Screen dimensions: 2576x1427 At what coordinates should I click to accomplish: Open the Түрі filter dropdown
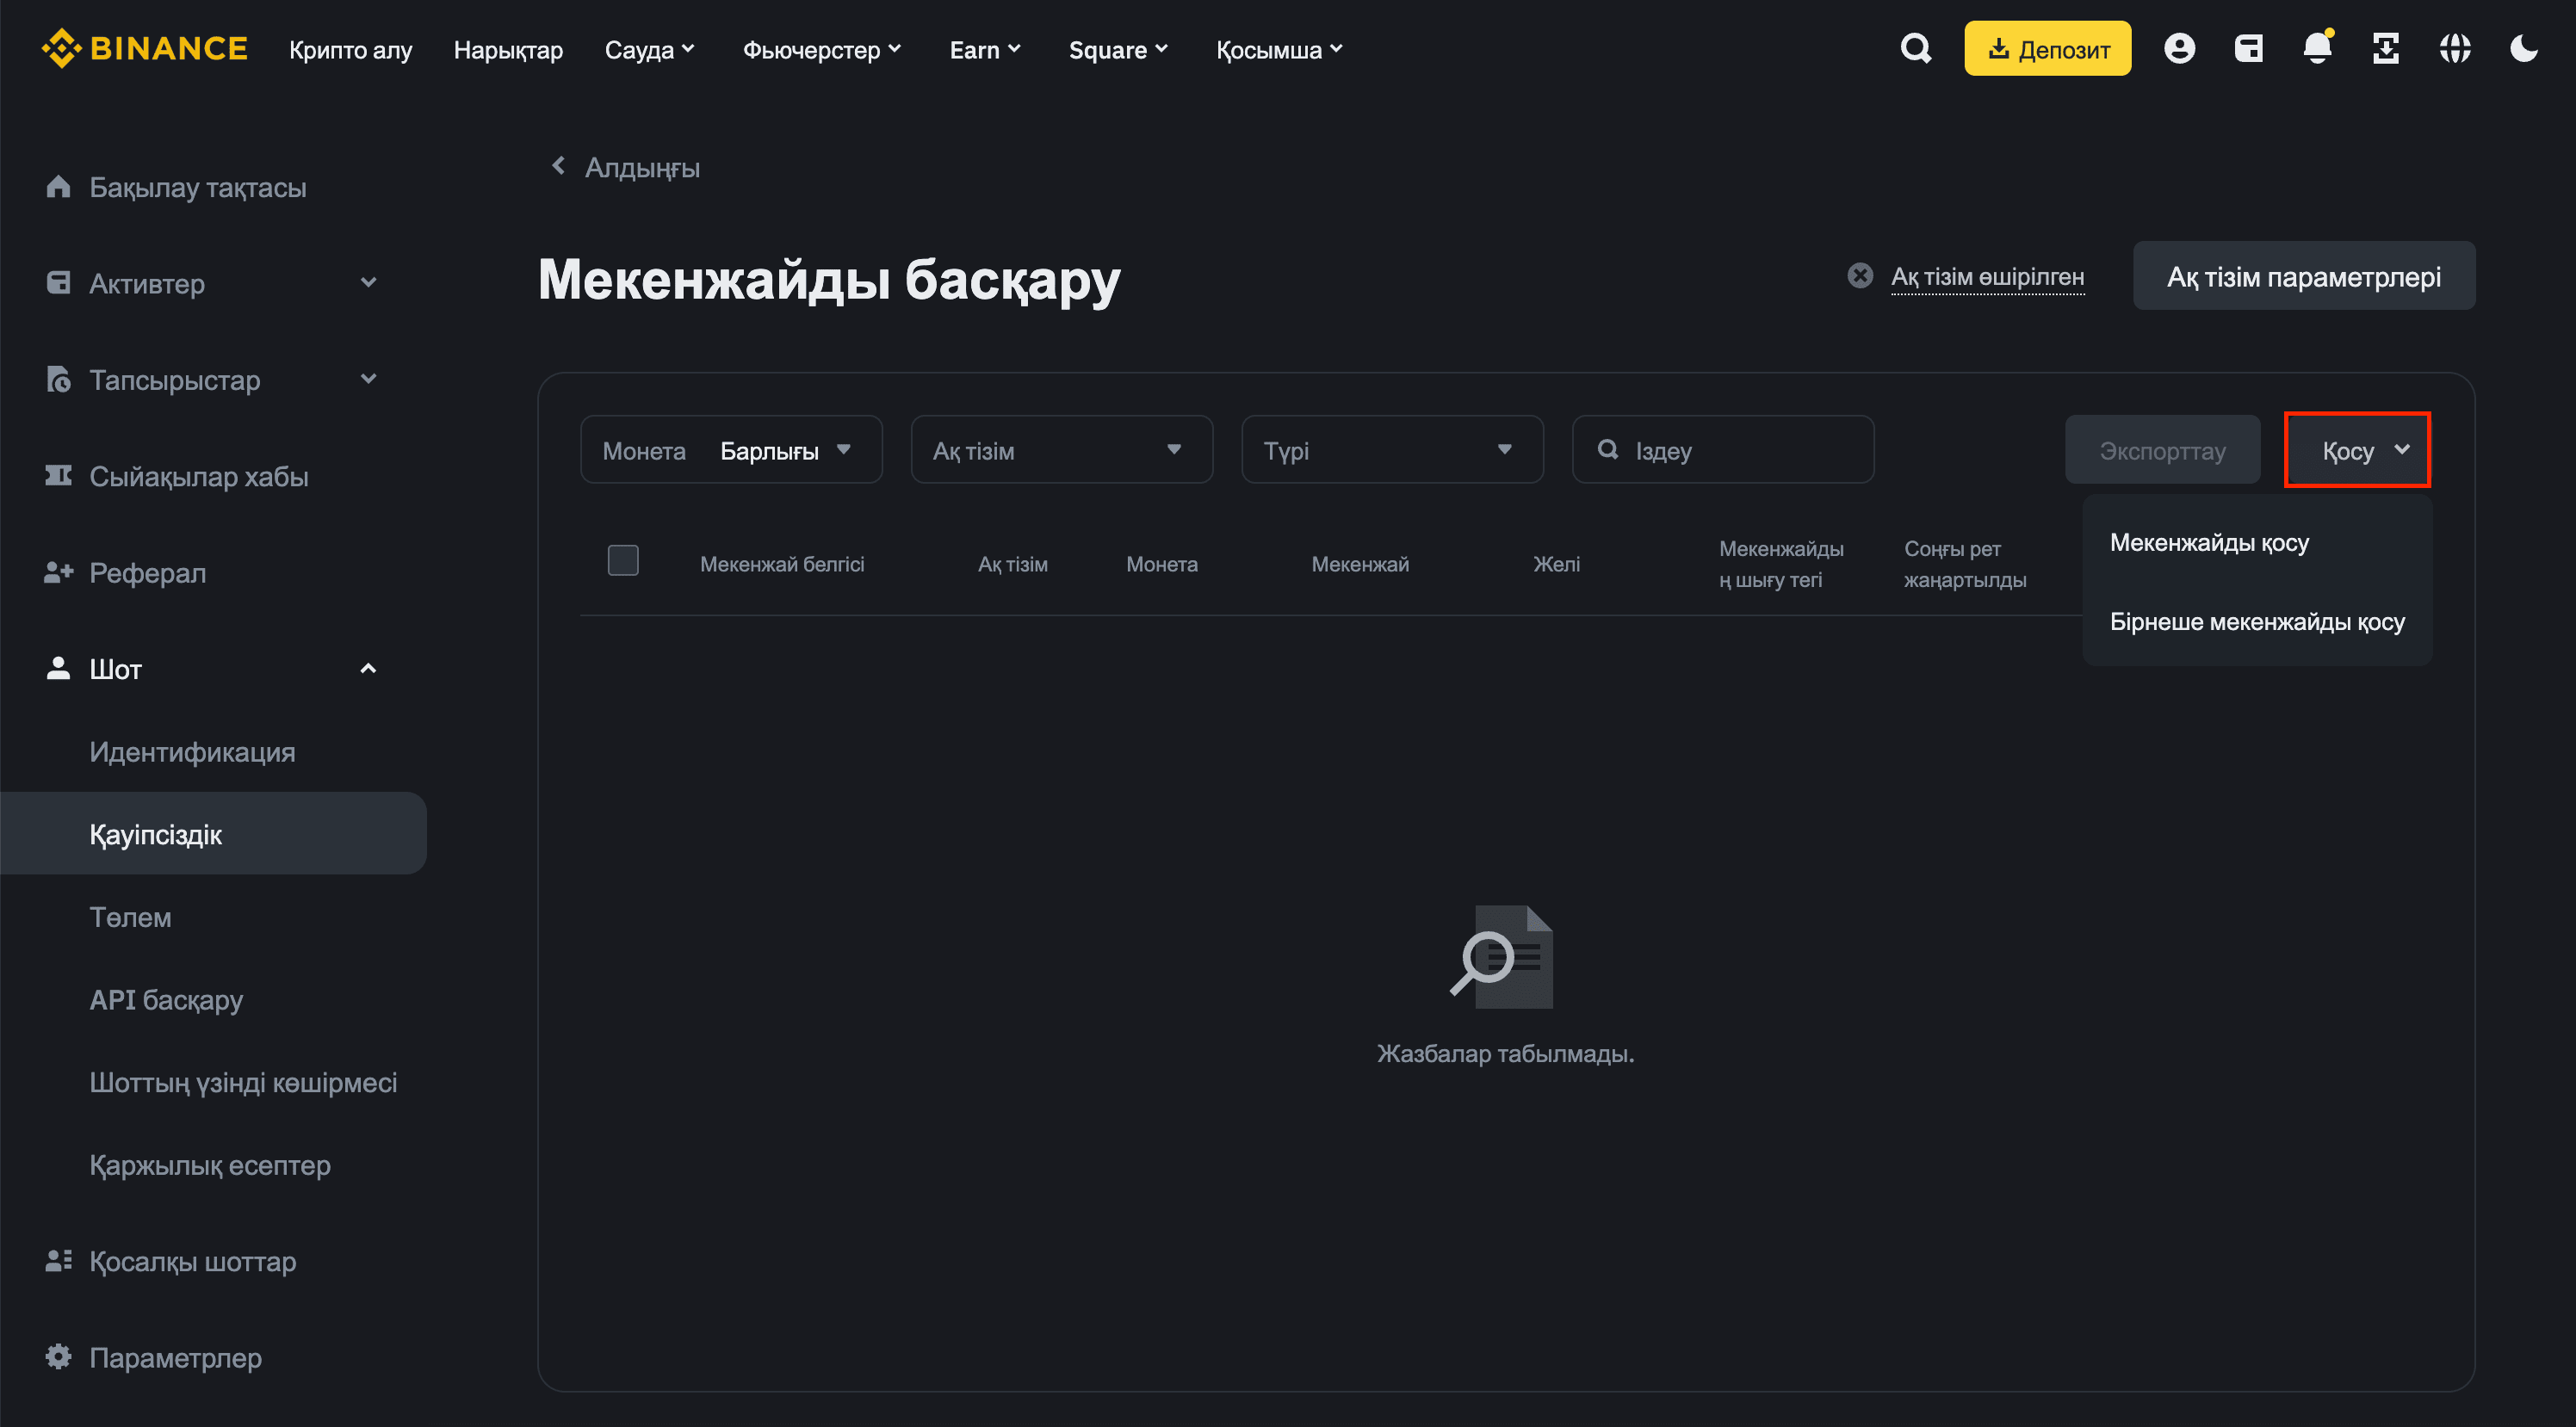tap(1391, 450)
